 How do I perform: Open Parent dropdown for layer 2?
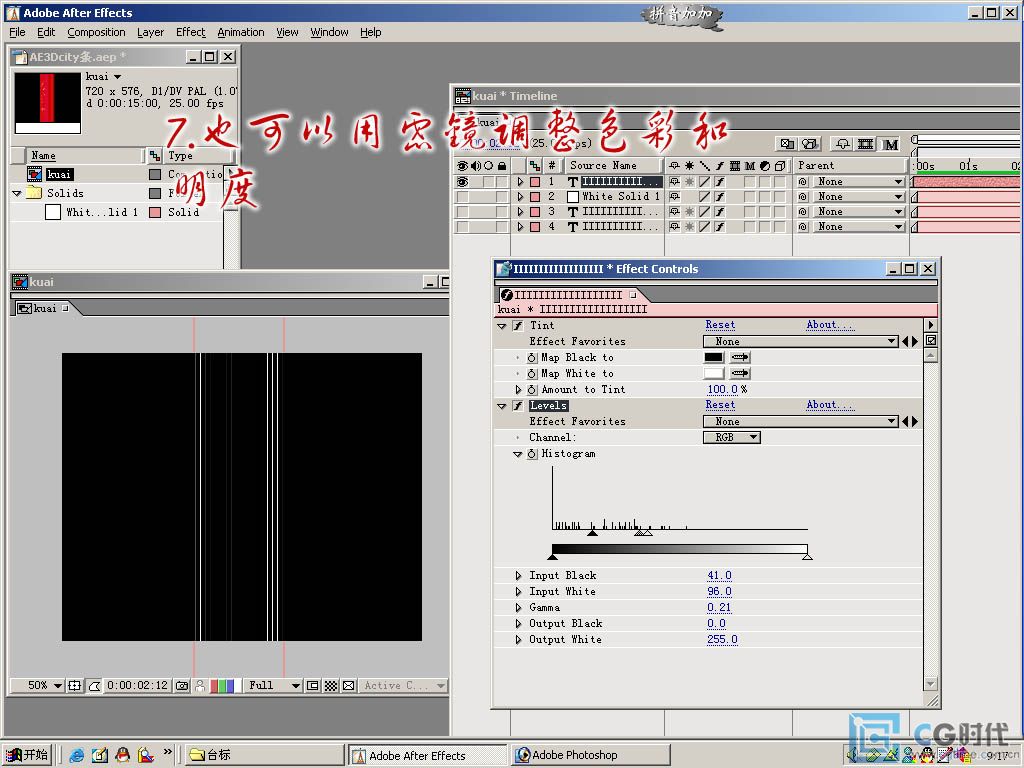859,197
